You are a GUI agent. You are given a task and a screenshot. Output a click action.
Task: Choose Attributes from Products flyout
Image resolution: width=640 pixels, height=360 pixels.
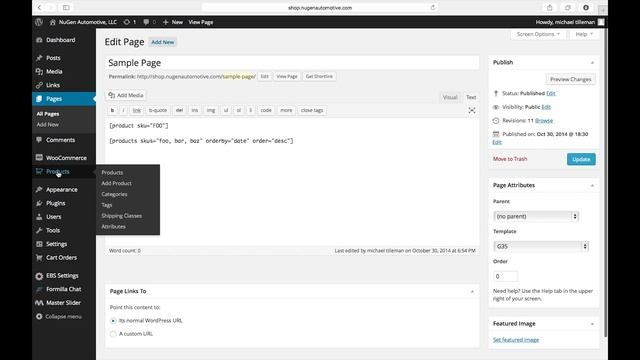[113, 227]
